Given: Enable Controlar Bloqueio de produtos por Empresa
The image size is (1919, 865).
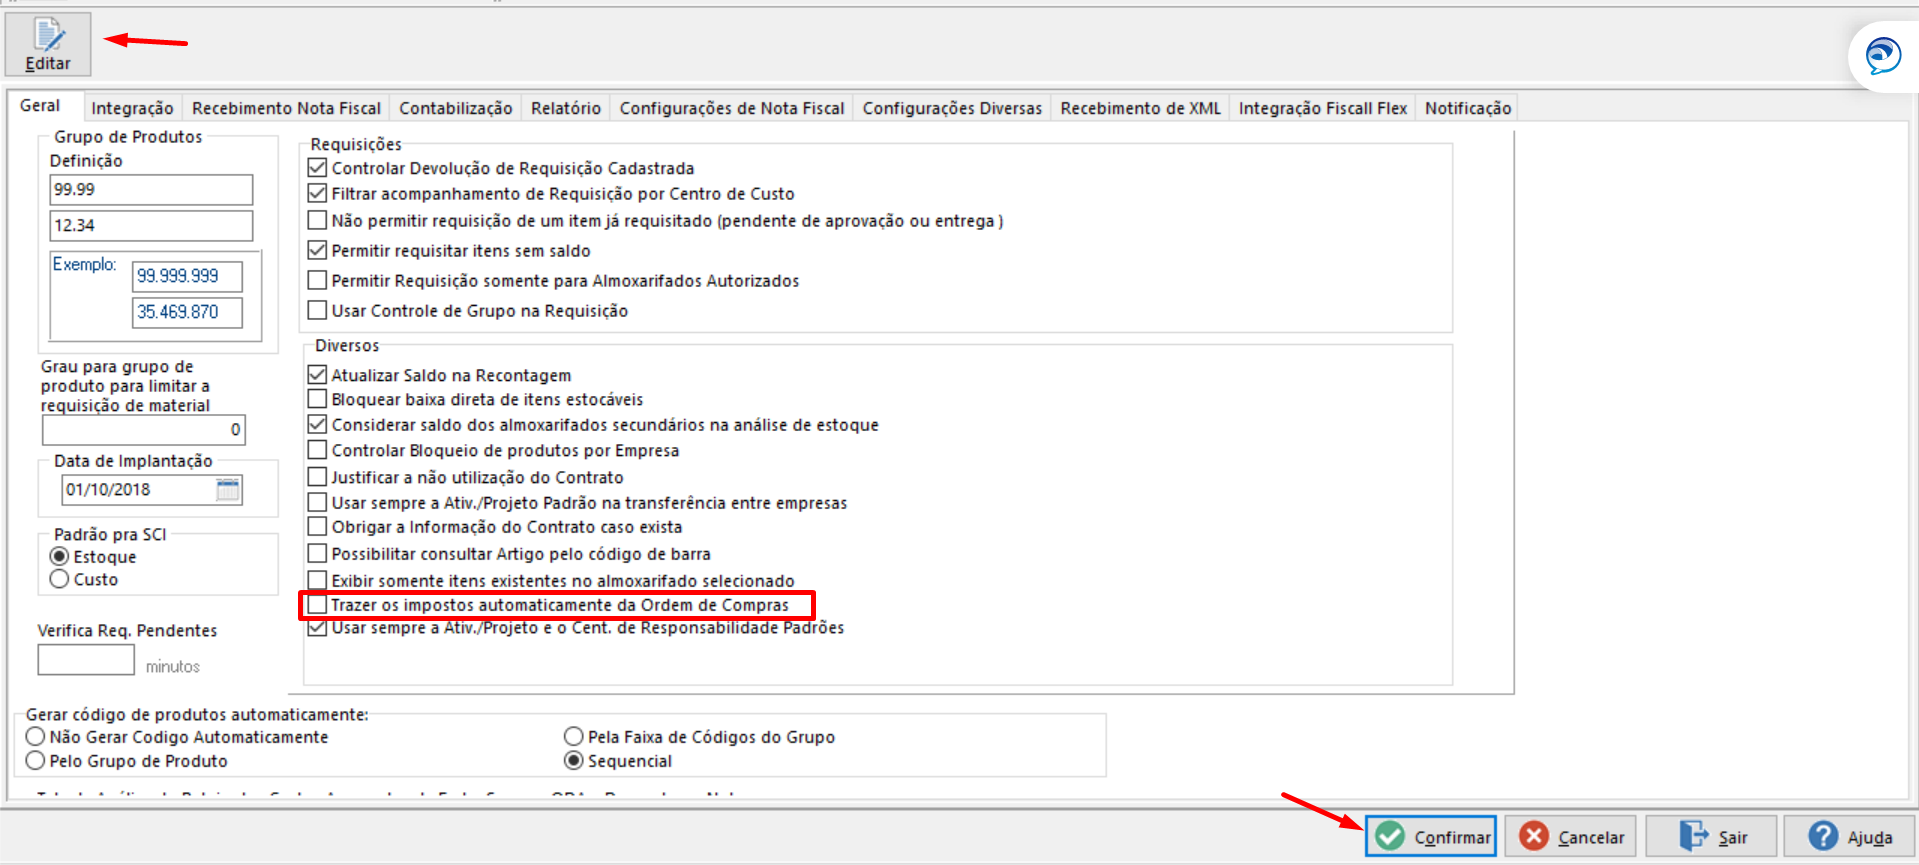Looking at the screenshot, I should point(318,450).
